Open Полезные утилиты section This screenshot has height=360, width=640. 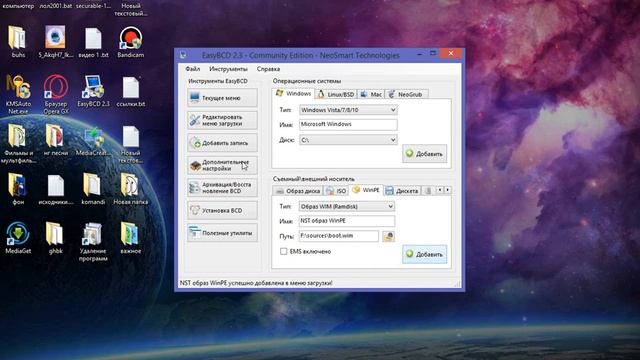coord(222,233)
